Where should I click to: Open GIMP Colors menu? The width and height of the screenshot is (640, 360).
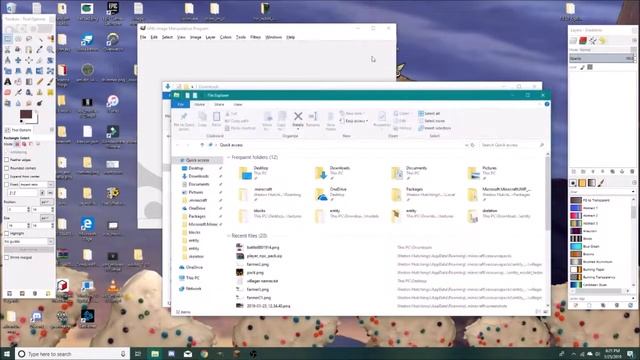pyautogui.click(x=226, y=37)
